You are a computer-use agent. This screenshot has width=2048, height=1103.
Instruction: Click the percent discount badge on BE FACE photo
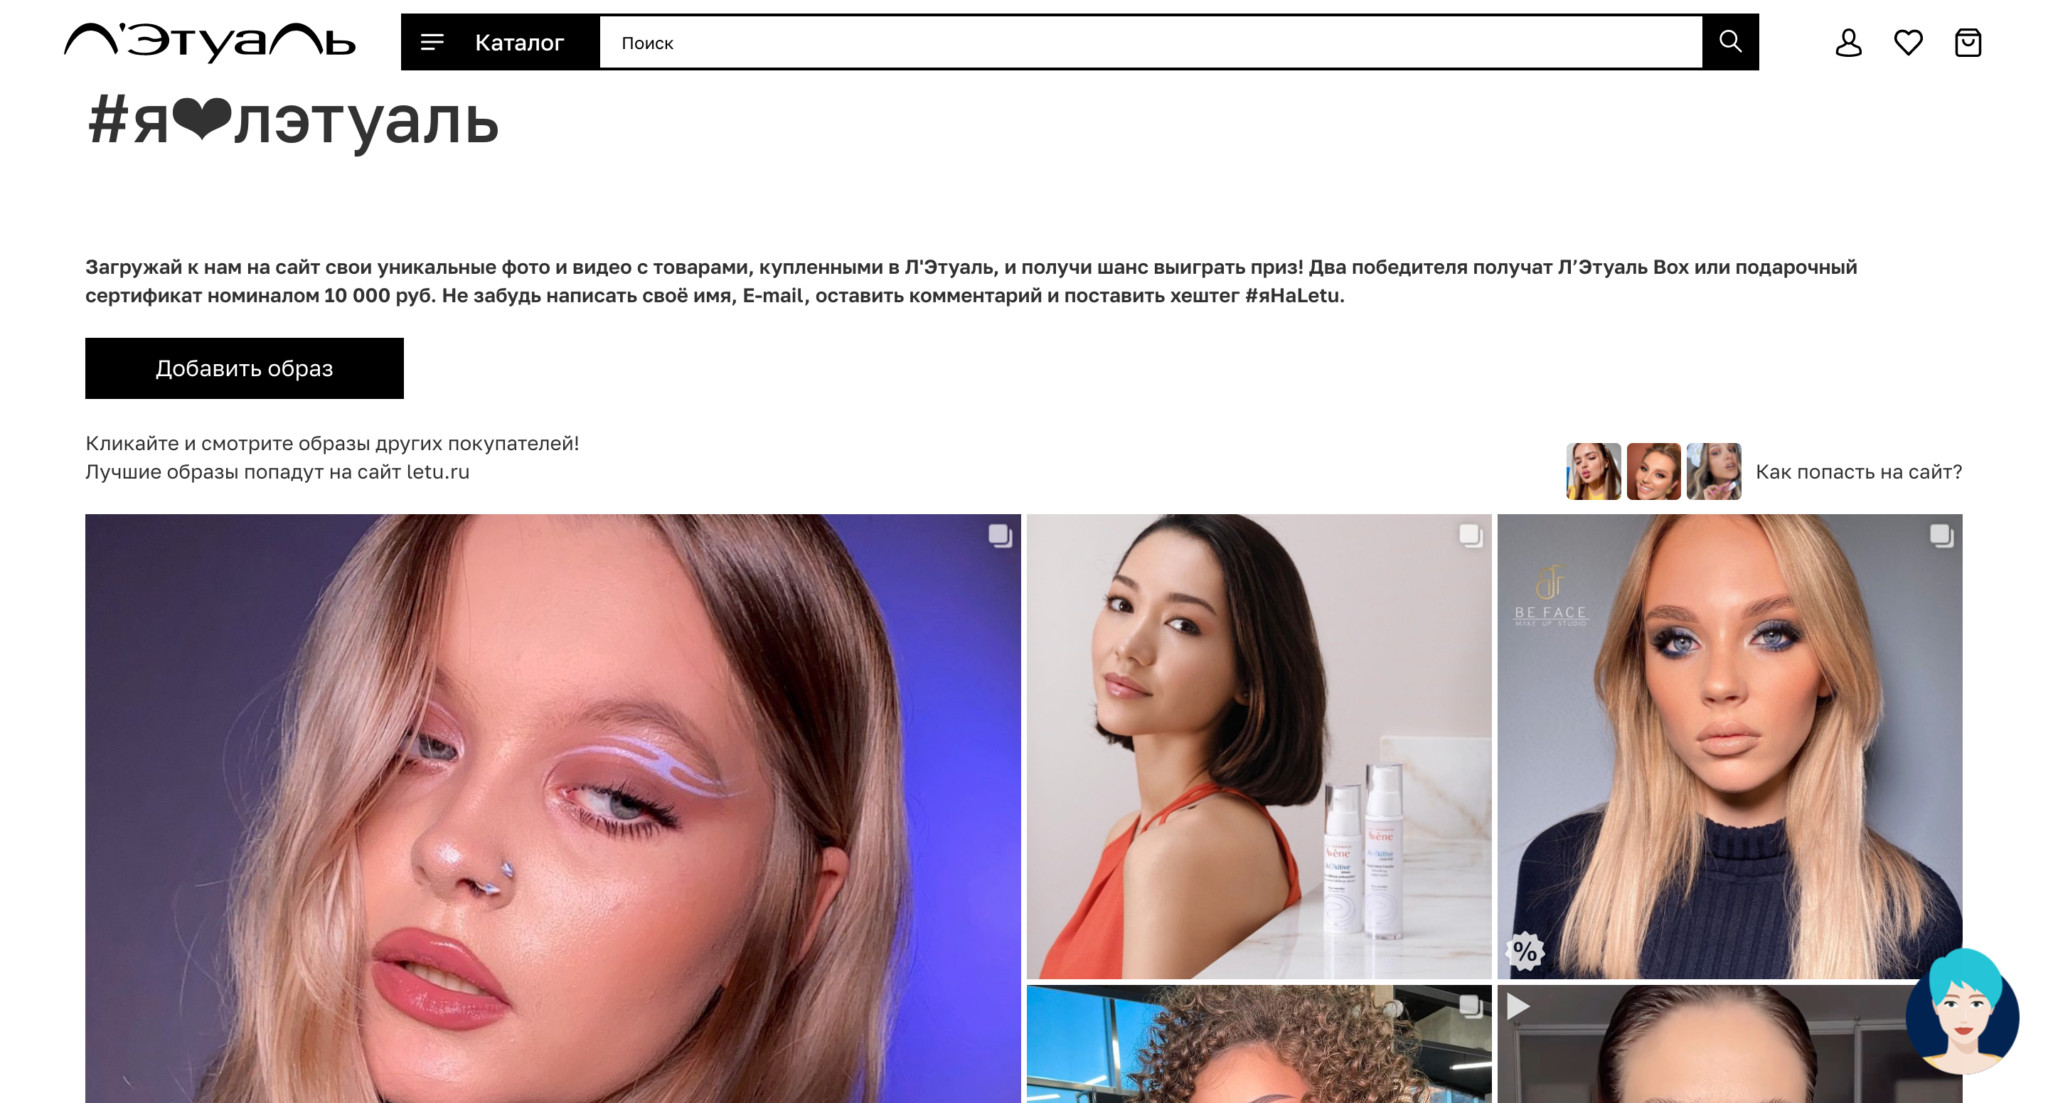pyautogui.click(x=1525, y=951)
